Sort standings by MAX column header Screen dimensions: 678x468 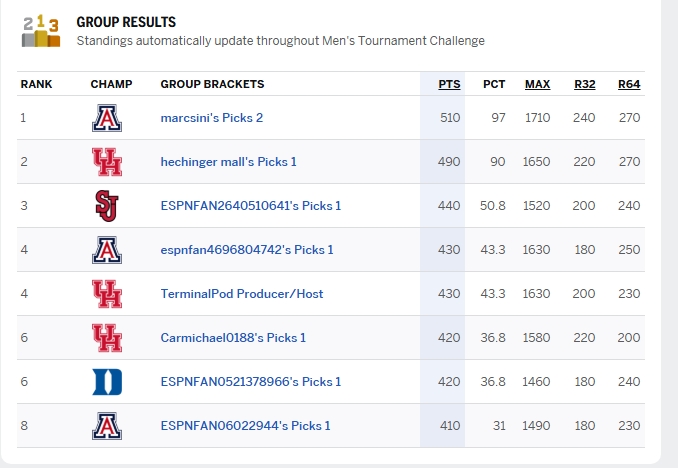point(537,84)
